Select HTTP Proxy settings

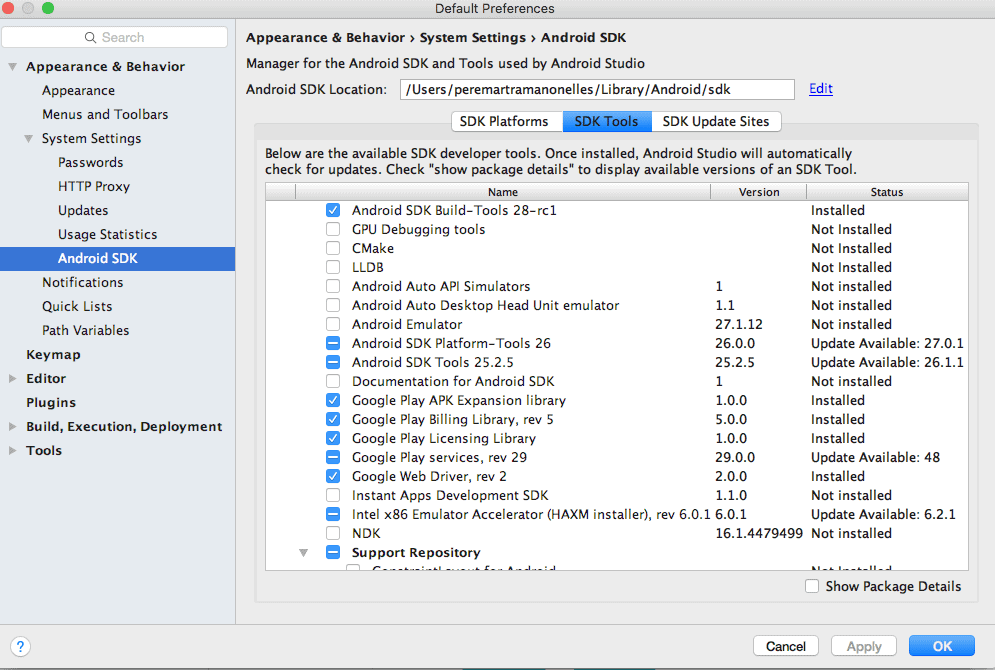point(94,187)
